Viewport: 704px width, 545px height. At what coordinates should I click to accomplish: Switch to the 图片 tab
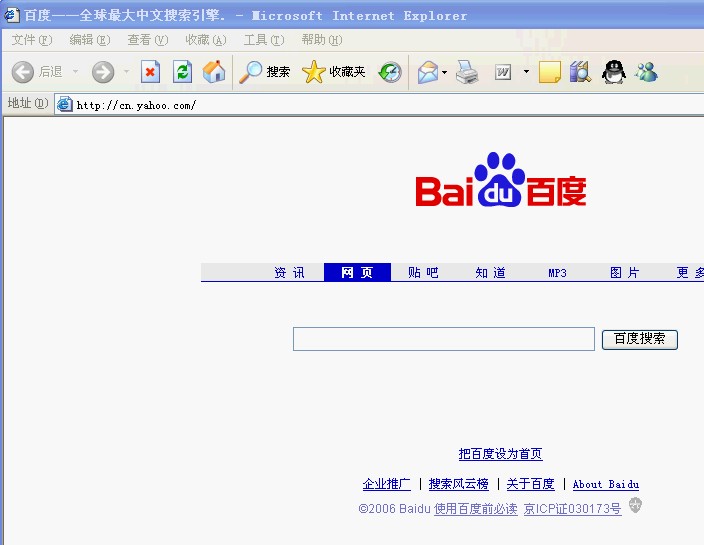coord(624,272)
